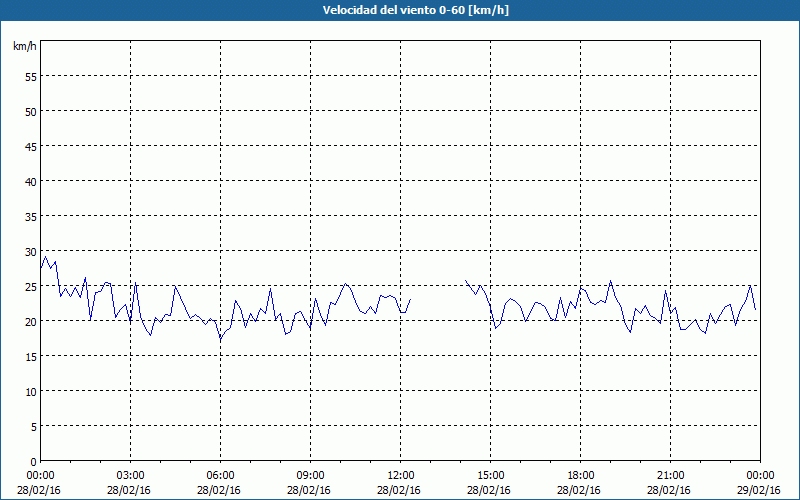Select the y-axis value 15
The width and height of the screenshot is (800, 500).
(31, 357)
